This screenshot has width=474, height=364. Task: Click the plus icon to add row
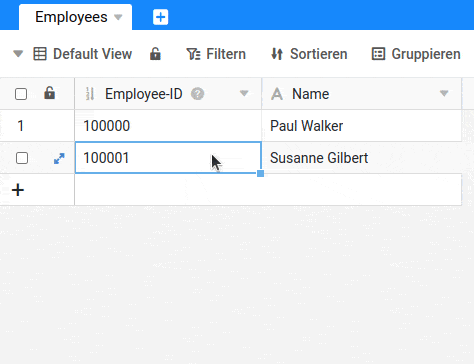point(18,190)
